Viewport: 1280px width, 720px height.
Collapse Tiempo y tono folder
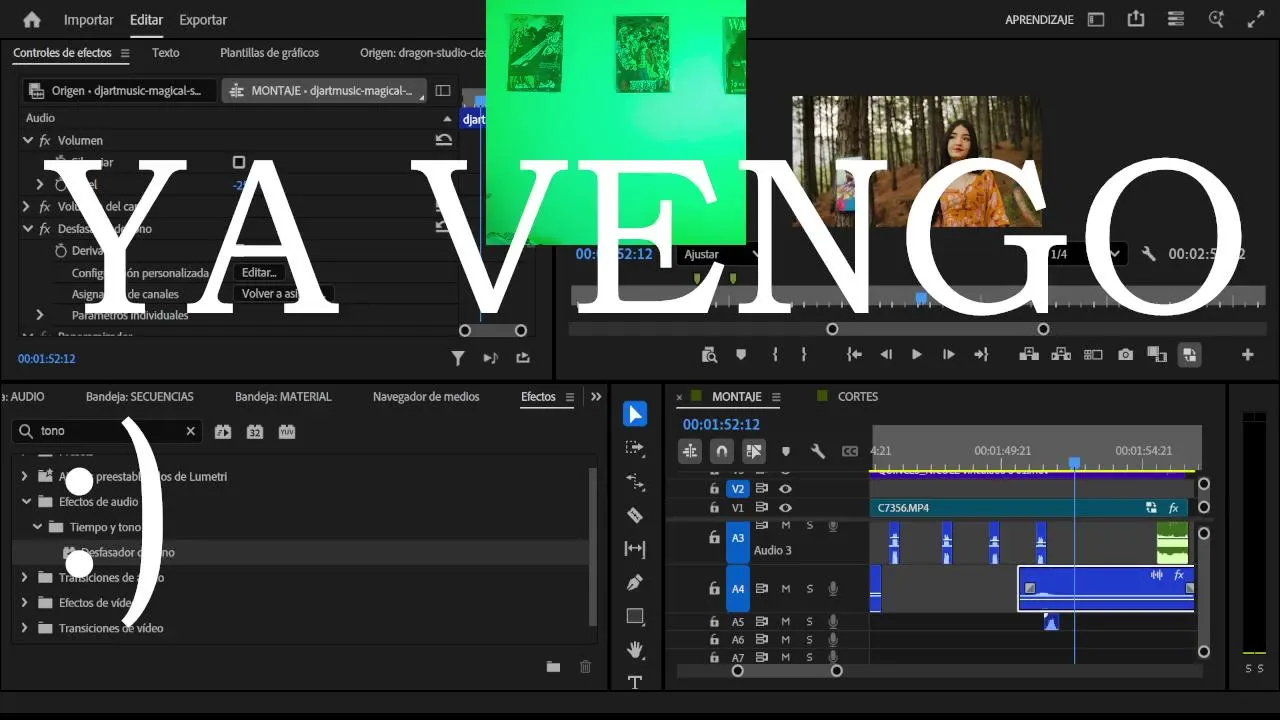(37, 527)
